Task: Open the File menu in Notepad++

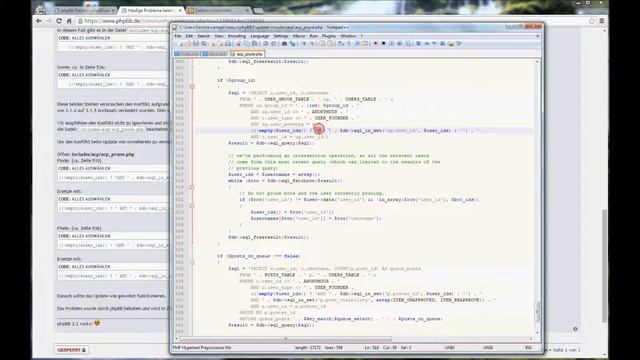Action: 178,36
